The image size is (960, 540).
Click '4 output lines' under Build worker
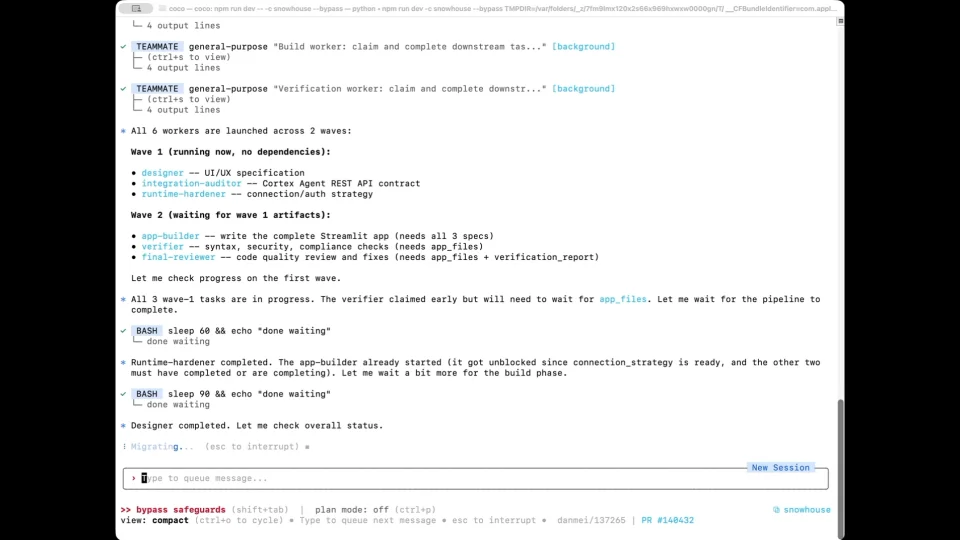(x=183, y=68)
